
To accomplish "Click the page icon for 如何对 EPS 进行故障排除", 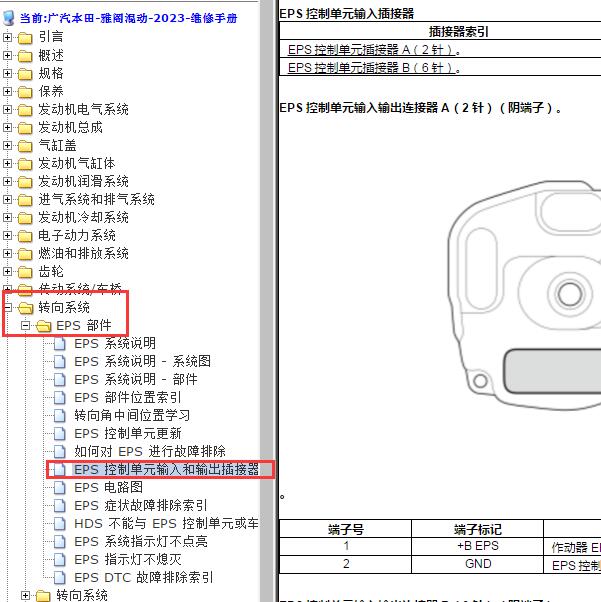I will pyautogui.click(x=60, y=452).
